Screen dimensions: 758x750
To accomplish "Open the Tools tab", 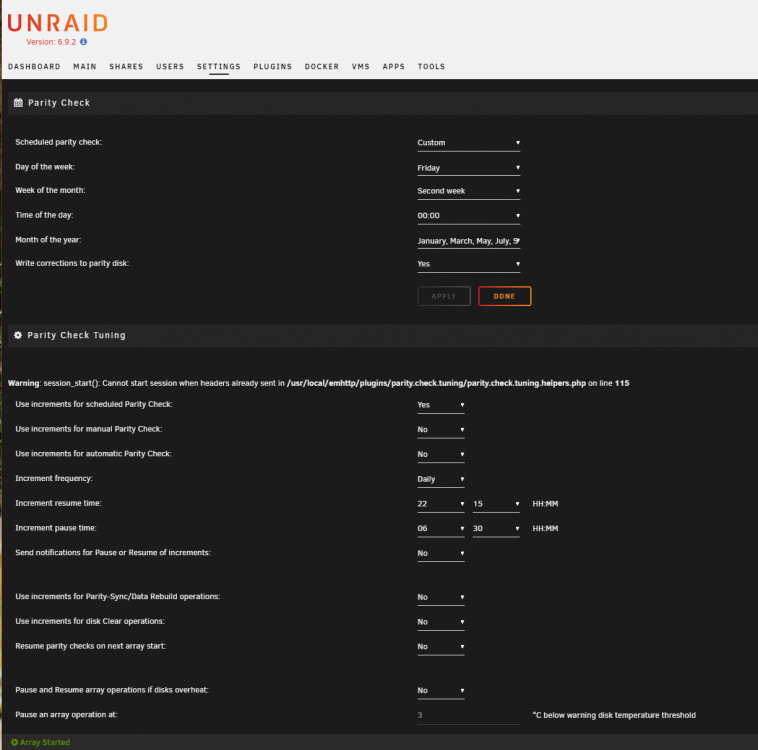I will 431,66.
